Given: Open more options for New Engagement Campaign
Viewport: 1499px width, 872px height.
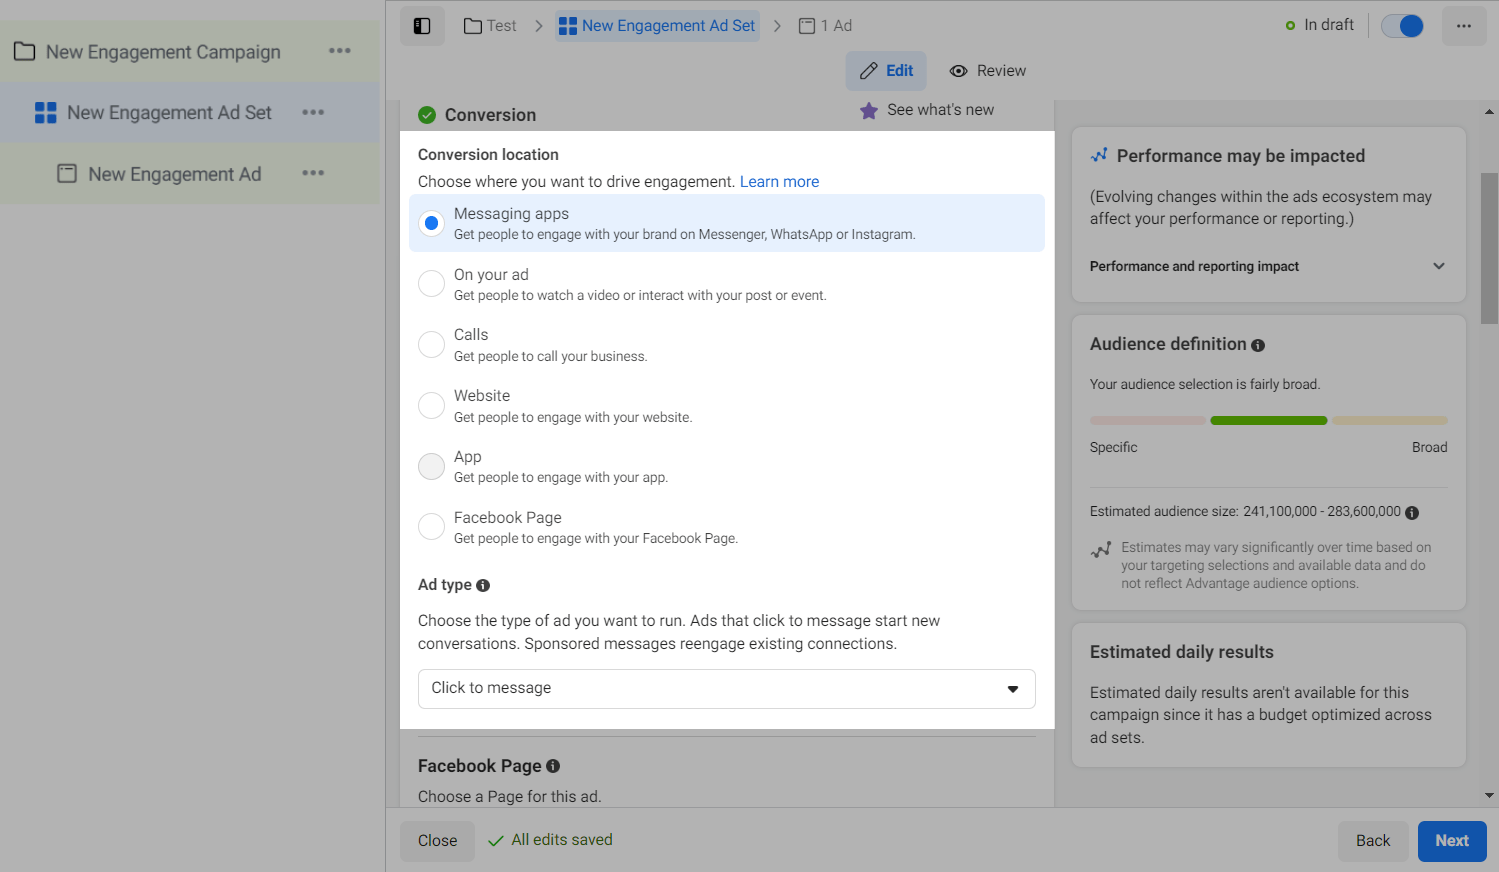Looking at the screenshot, I should coord(340,51).
